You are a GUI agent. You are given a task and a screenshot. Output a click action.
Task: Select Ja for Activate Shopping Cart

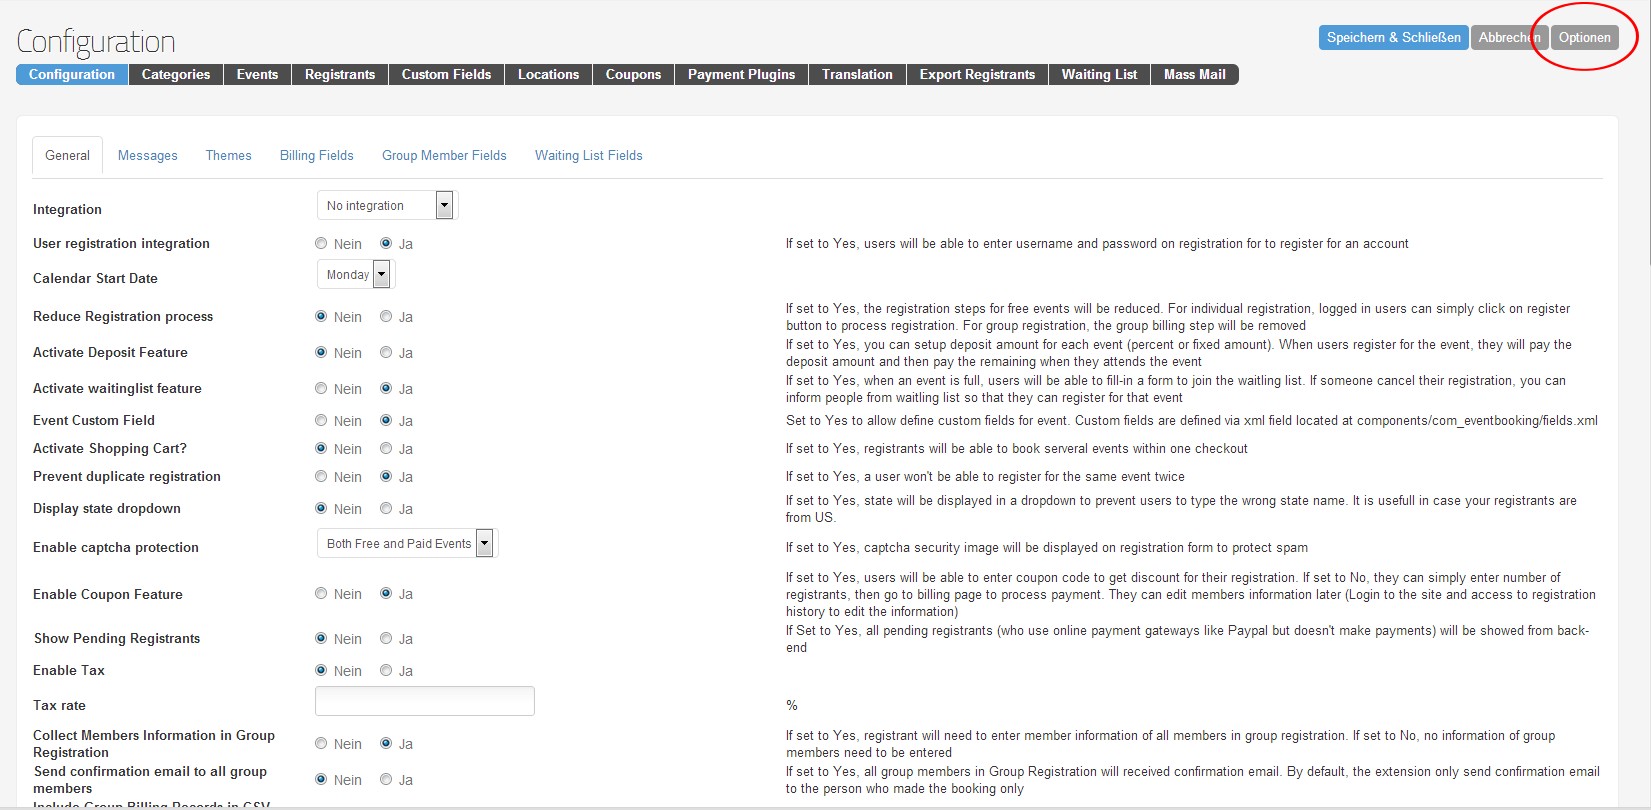click(386, 448)
